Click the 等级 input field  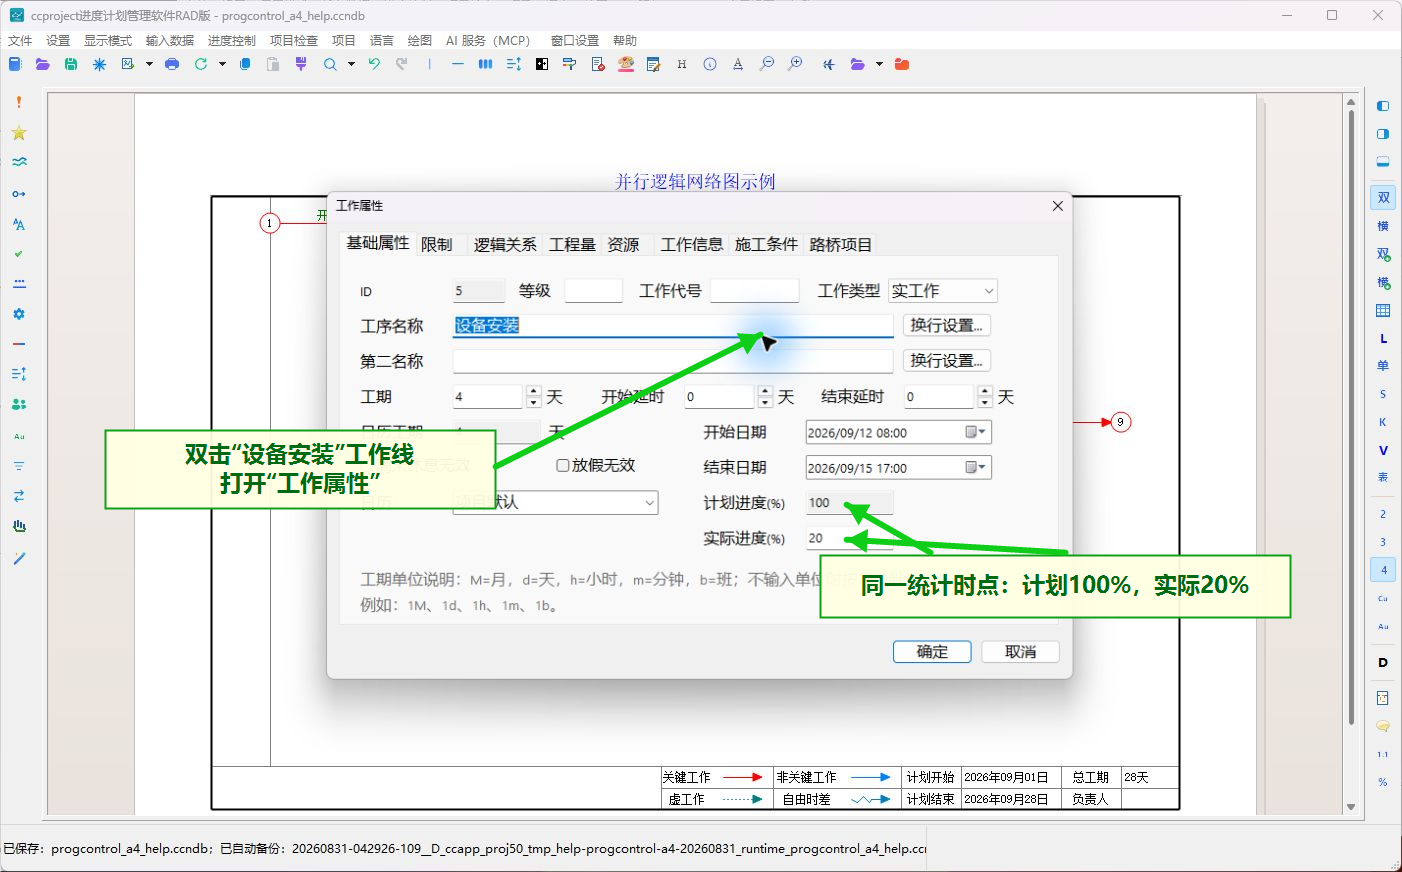(593, 291)
